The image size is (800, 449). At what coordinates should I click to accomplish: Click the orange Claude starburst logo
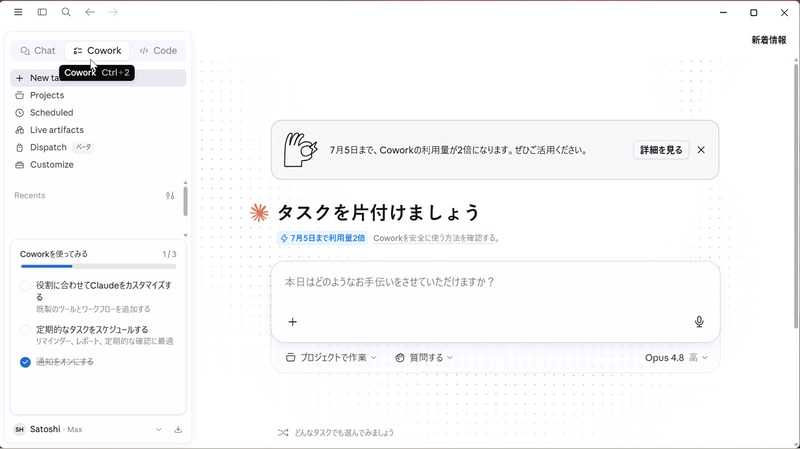coord(259,212)
